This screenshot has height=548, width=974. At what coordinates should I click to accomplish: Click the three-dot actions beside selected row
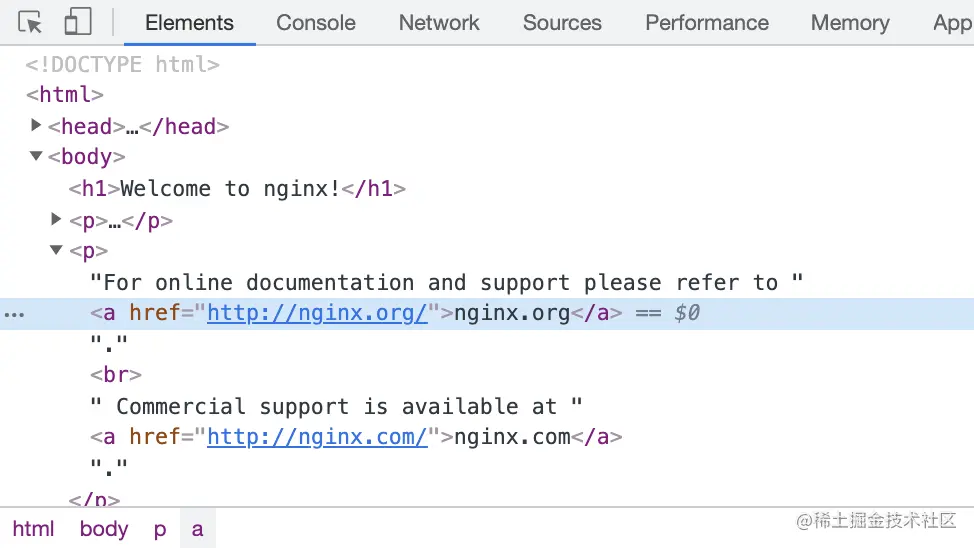[14, 313]
